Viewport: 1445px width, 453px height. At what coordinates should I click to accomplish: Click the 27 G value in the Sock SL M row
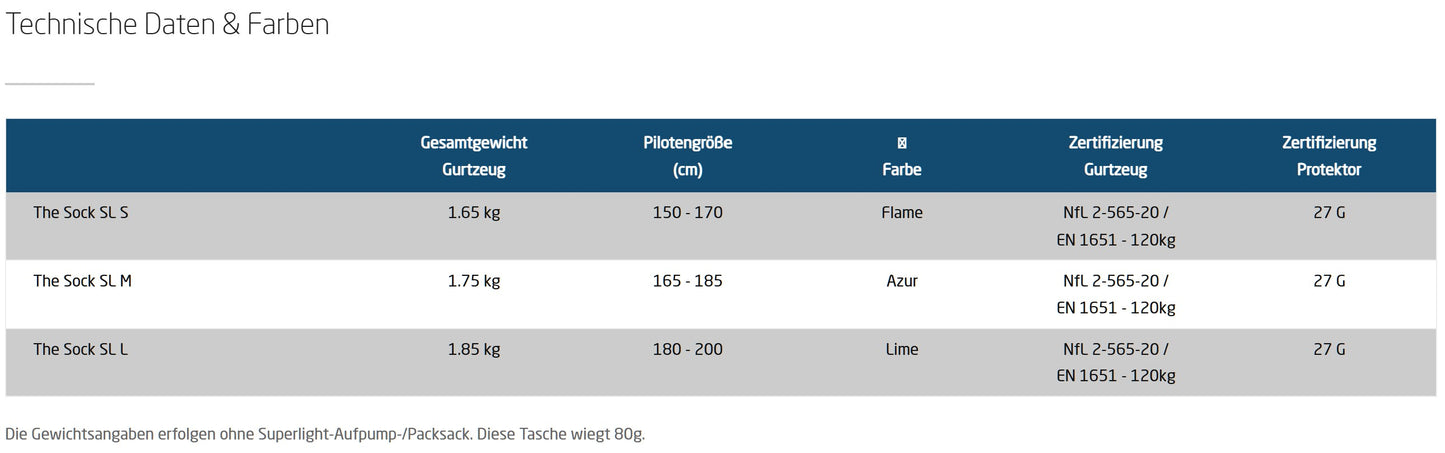(x=1329, y=281)
